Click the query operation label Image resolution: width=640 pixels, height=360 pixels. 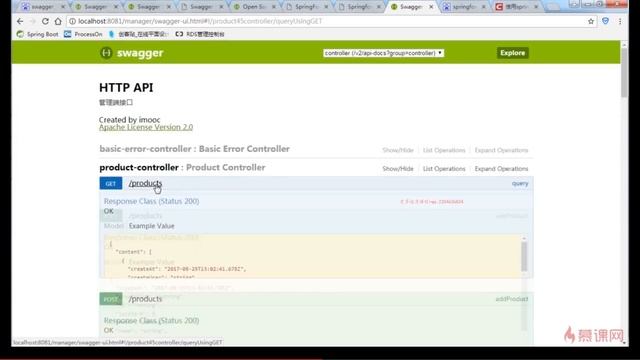[520, 183]
